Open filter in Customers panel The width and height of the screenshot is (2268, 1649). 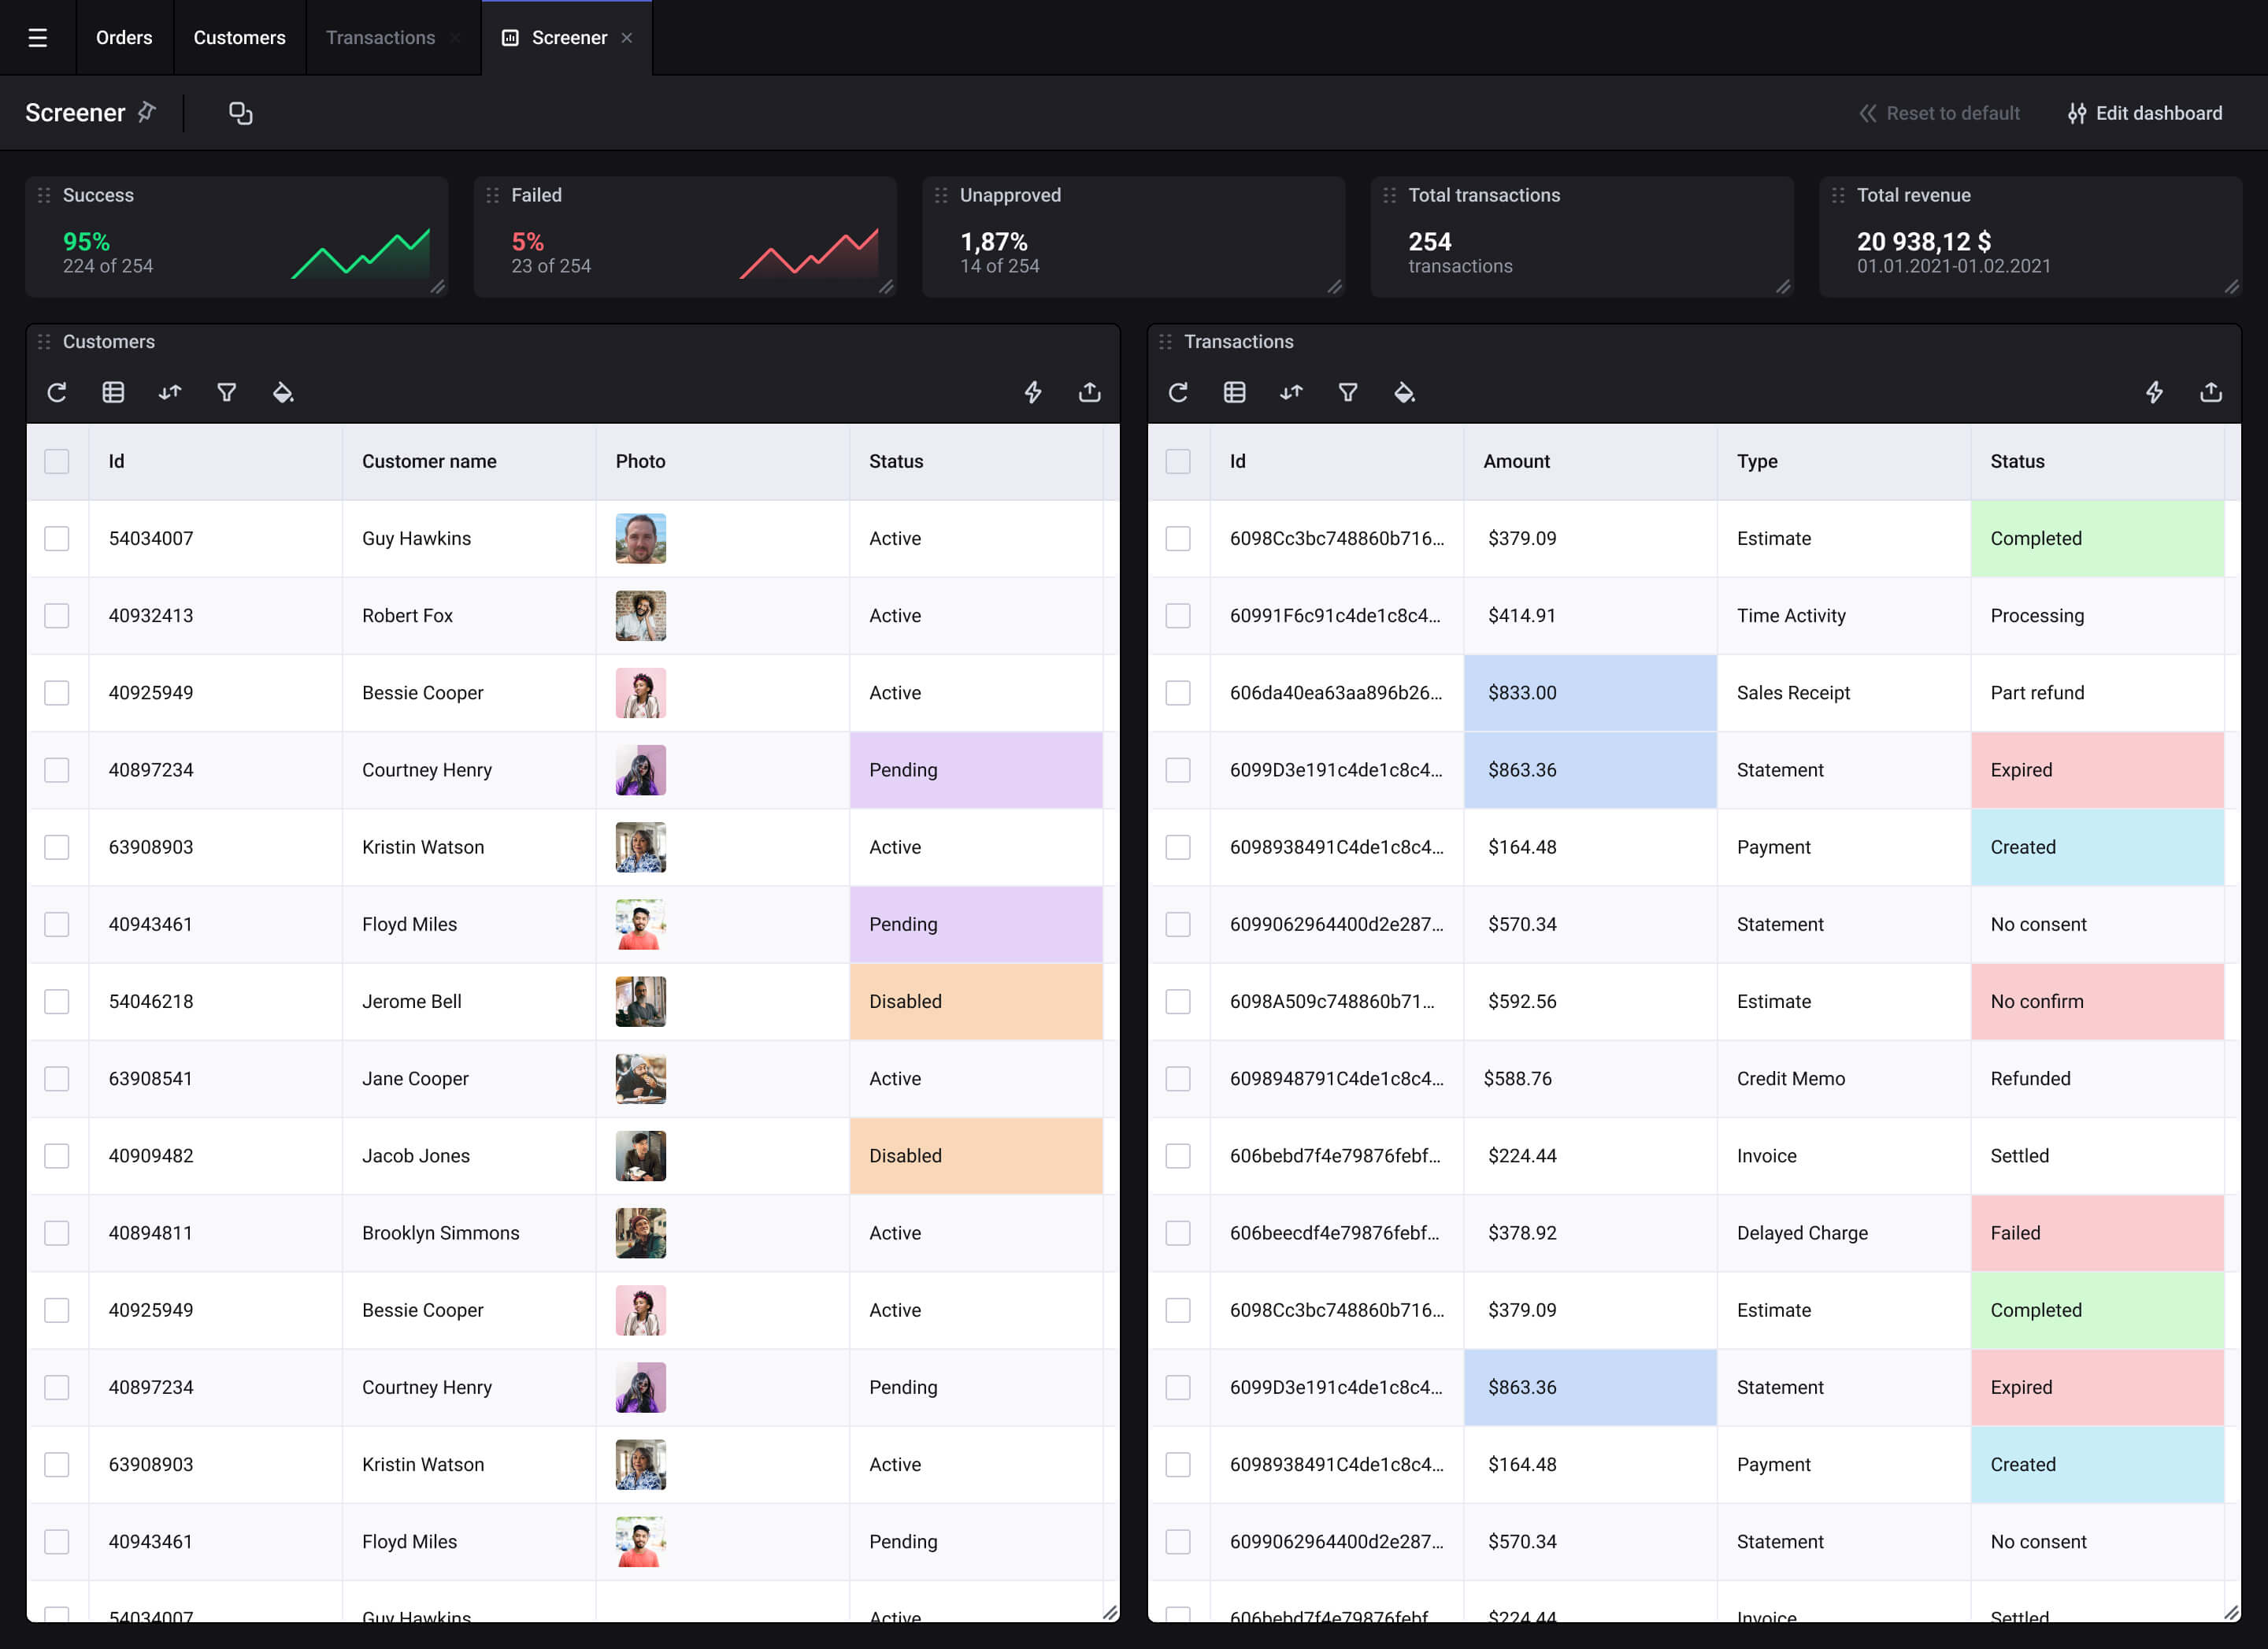click(x=227, y=392)
